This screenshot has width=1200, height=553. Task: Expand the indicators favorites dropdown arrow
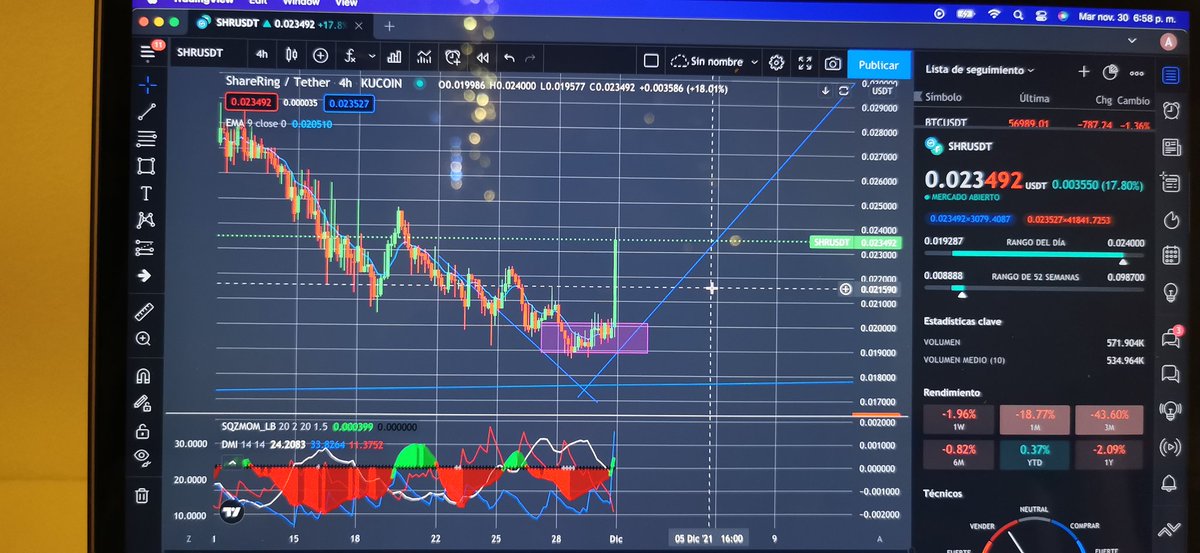pos(372,57)
